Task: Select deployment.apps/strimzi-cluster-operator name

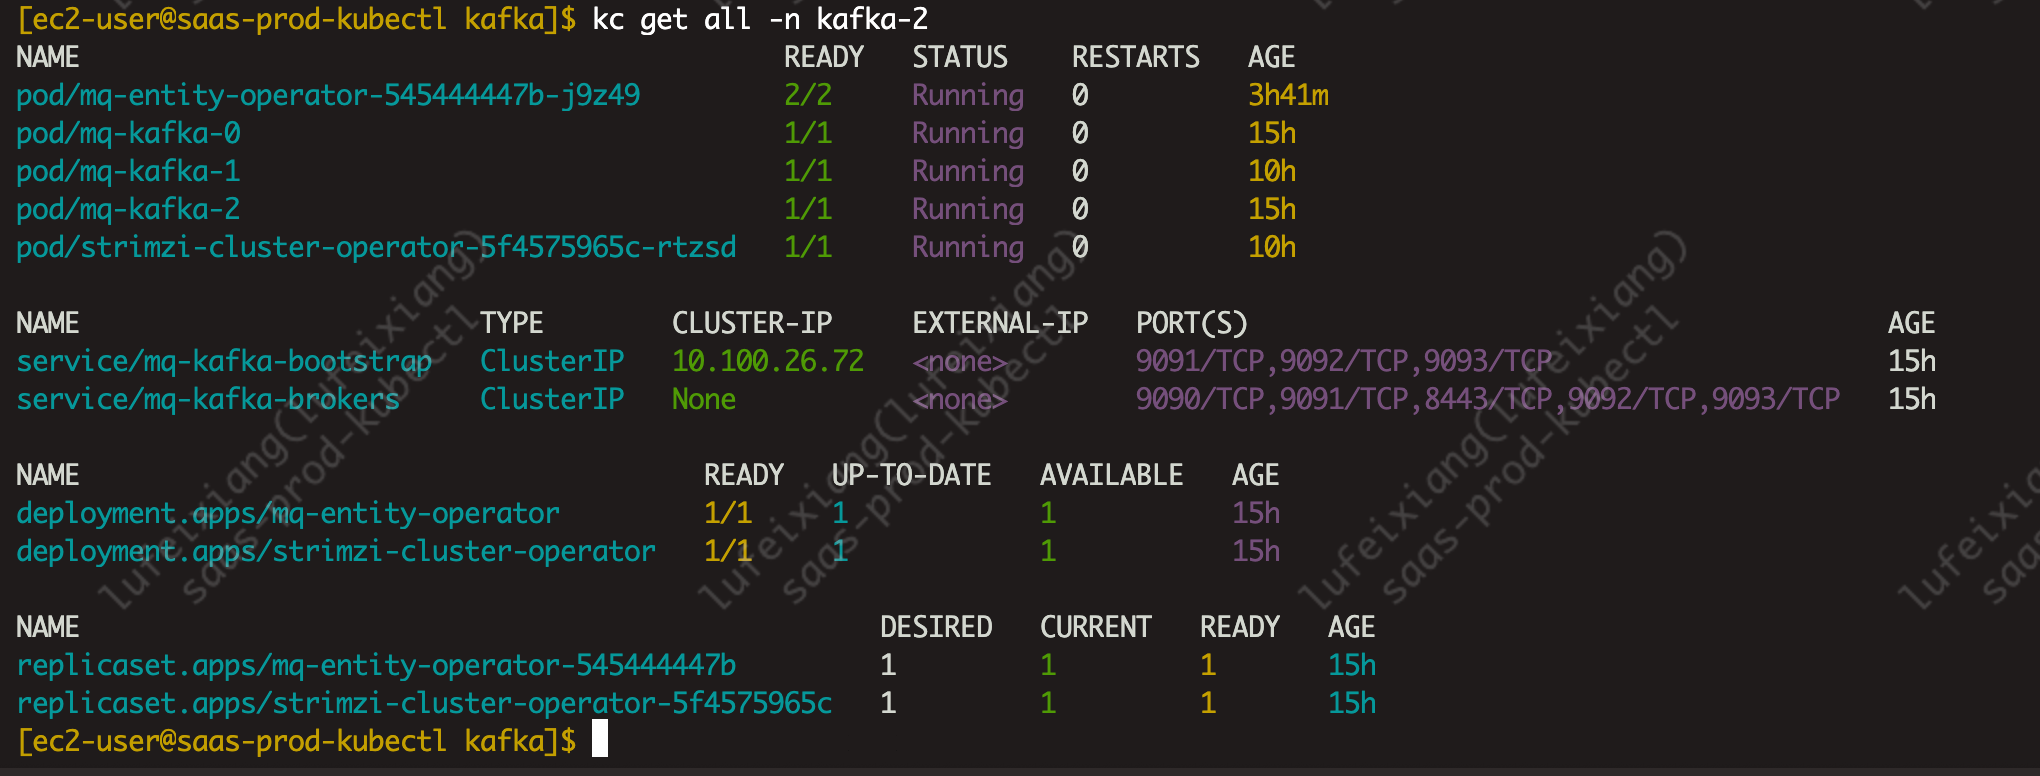Action: (x=336, y=551)
